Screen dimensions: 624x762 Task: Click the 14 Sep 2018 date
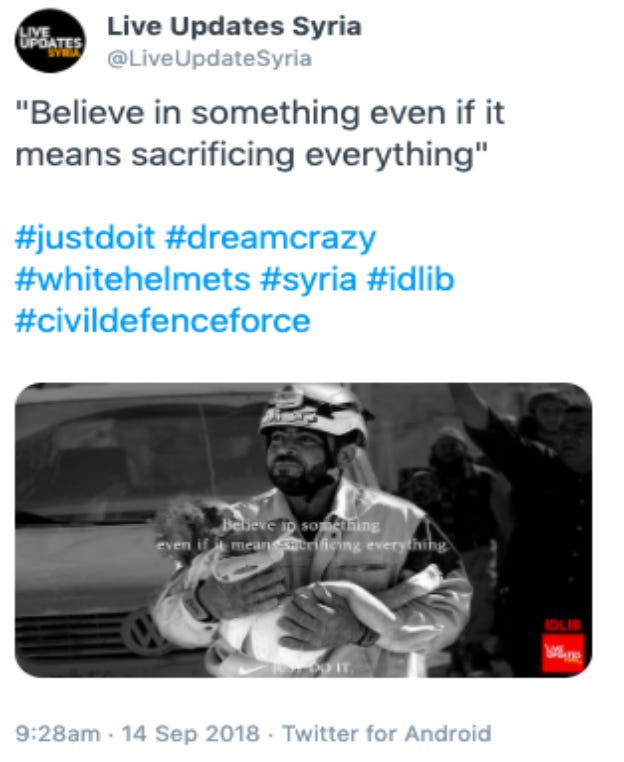point(191,734)
